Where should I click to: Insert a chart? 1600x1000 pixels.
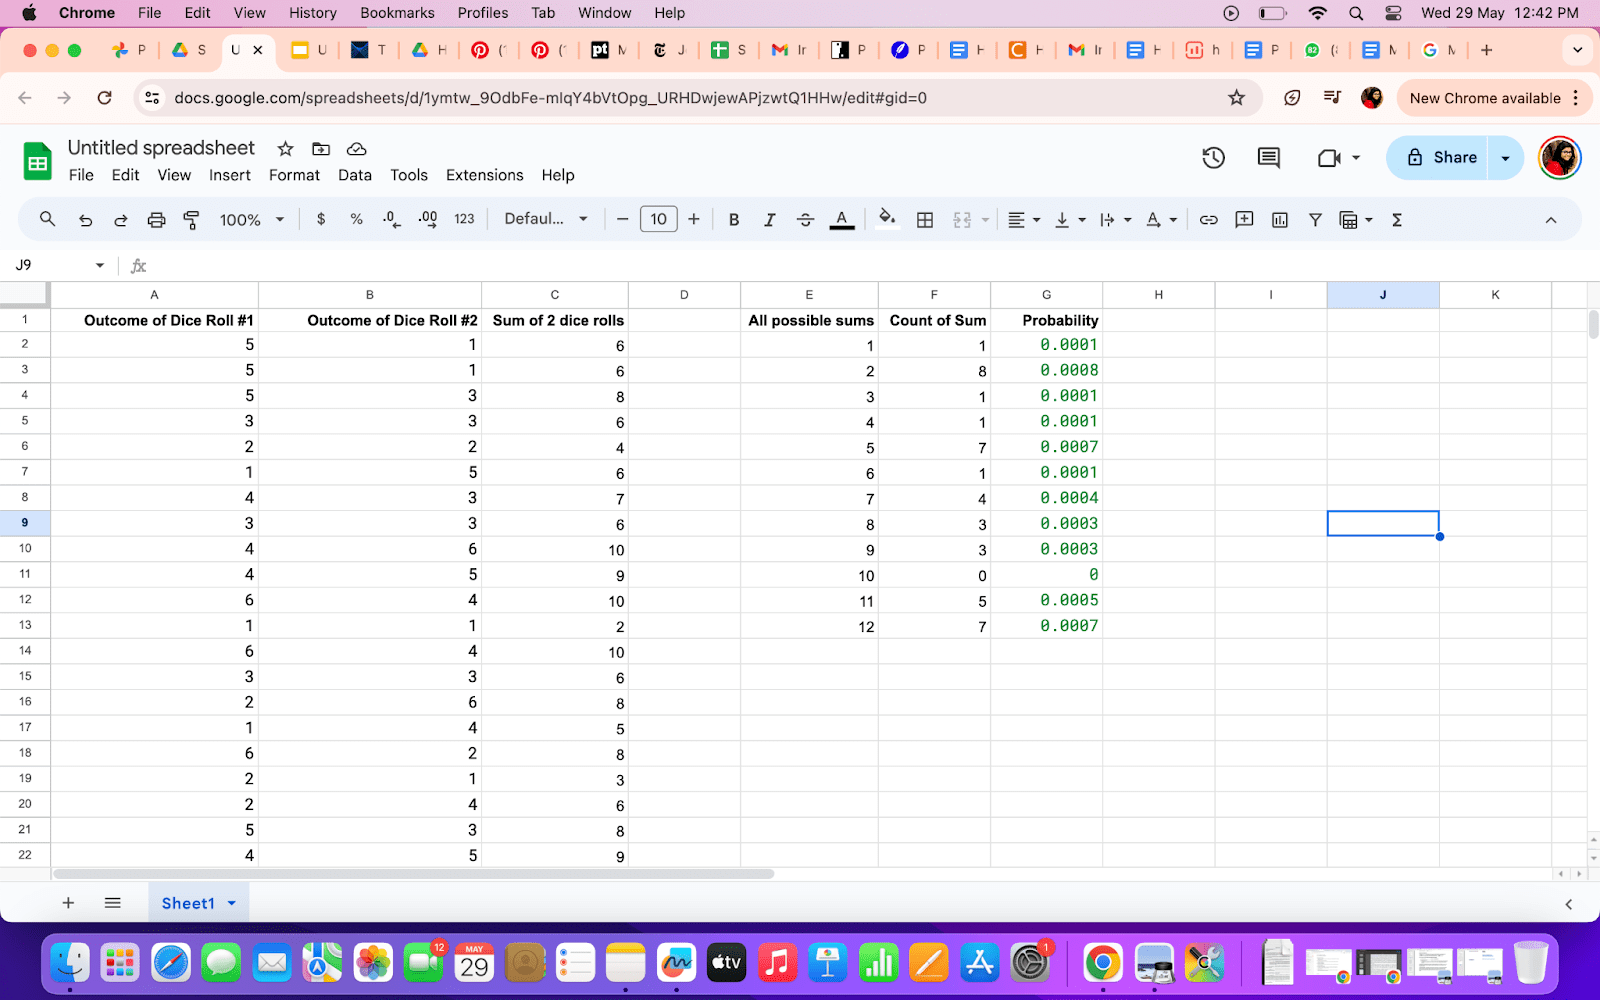click(1279, 219)
